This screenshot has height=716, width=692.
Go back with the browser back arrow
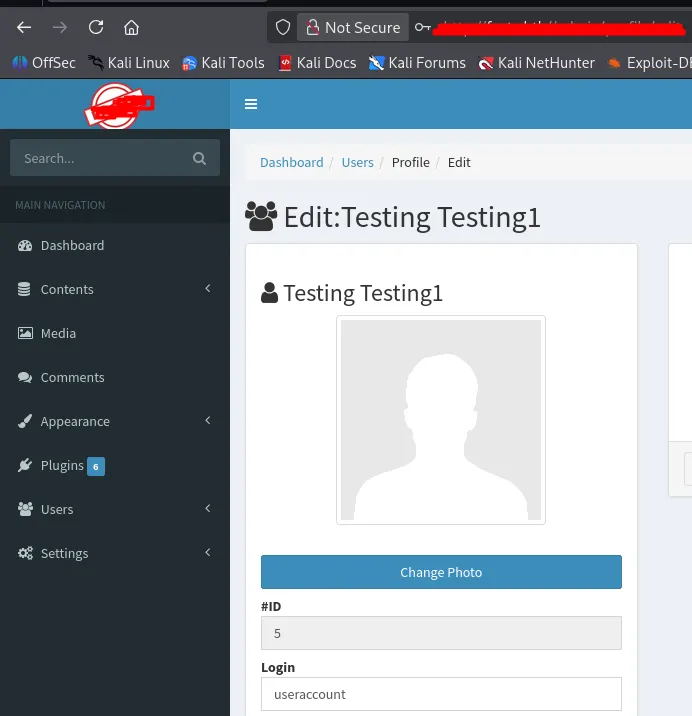pyautogui.click(x=24, y=27)
